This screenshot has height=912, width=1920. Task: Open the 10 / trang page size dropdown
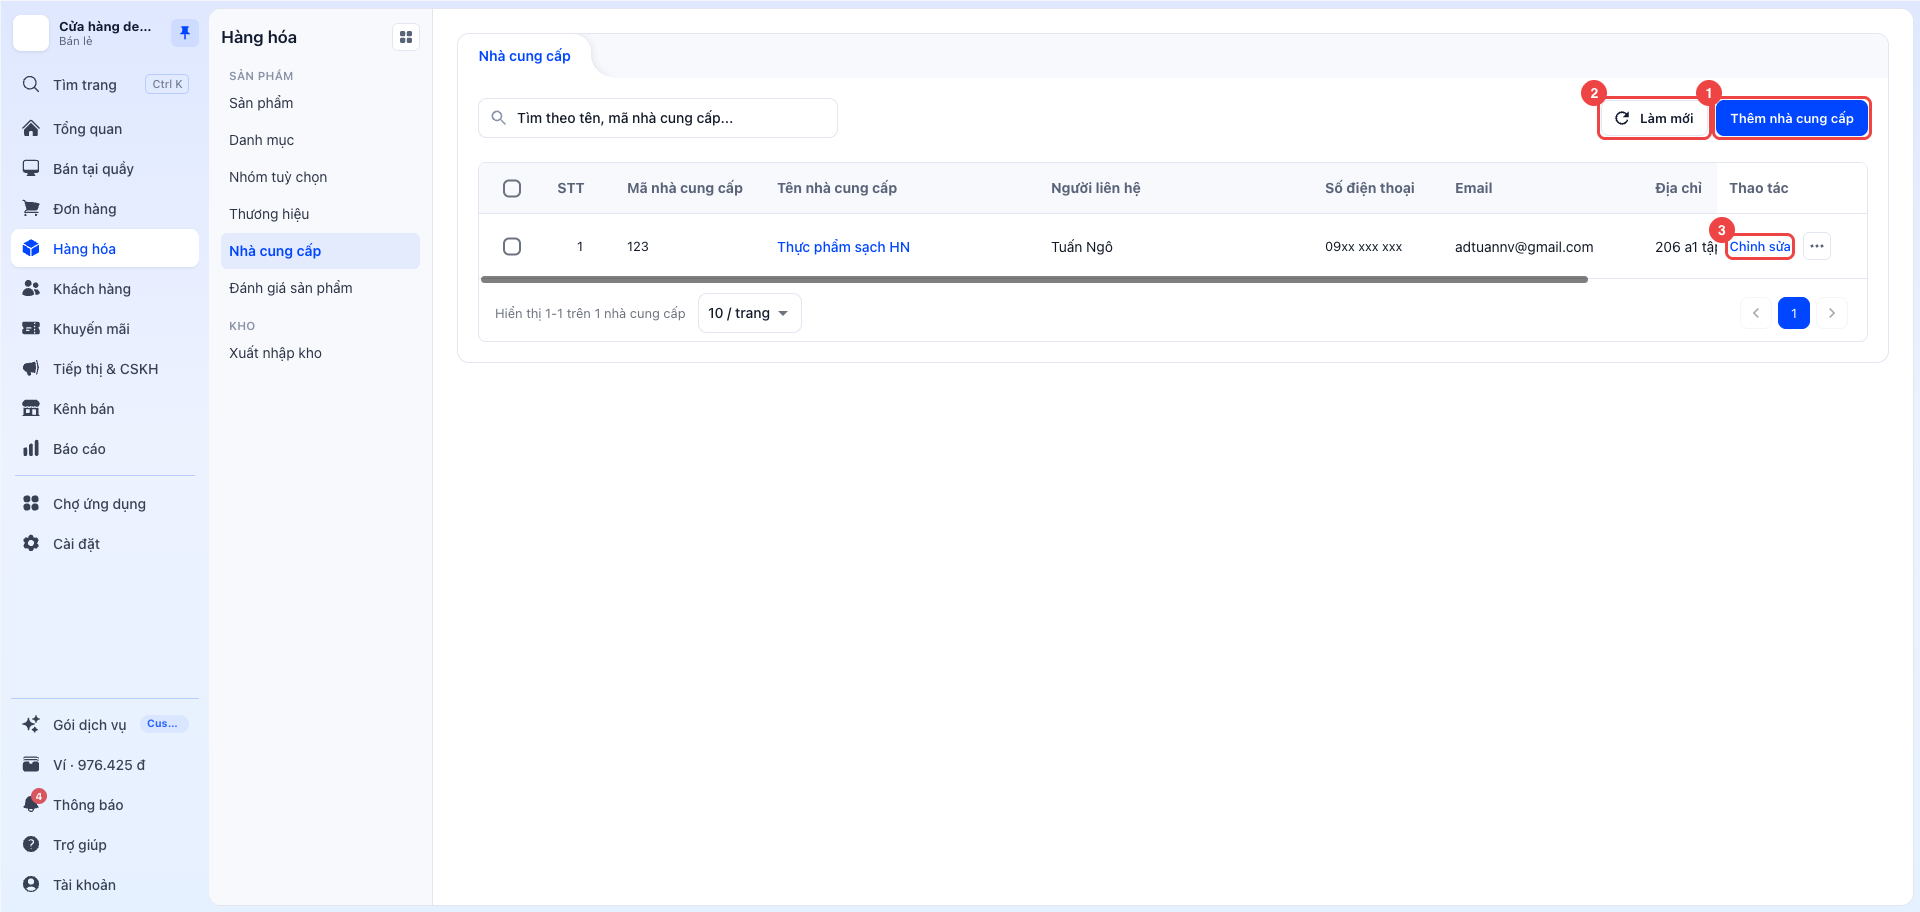point(749,313)
